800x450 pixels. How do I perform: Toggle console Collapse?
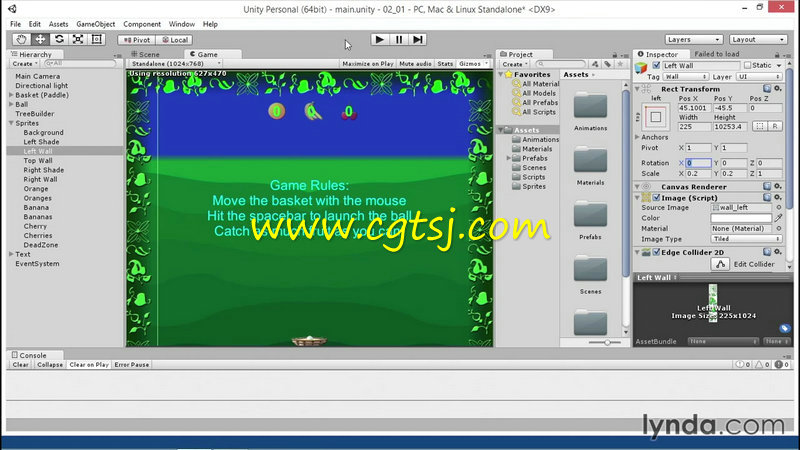[49, 365]
